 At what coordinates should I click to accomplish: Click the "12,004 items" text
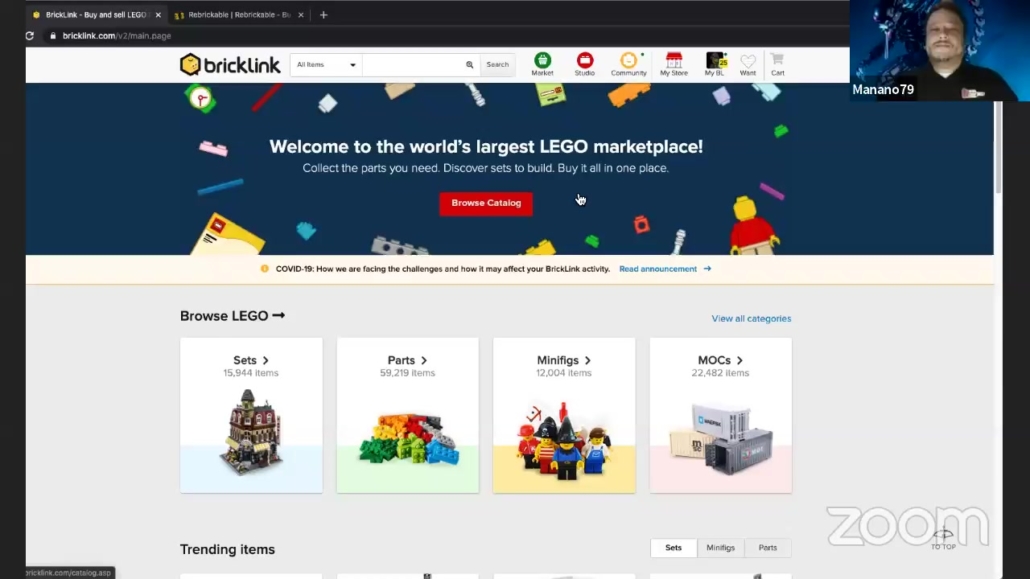[564, 373]
